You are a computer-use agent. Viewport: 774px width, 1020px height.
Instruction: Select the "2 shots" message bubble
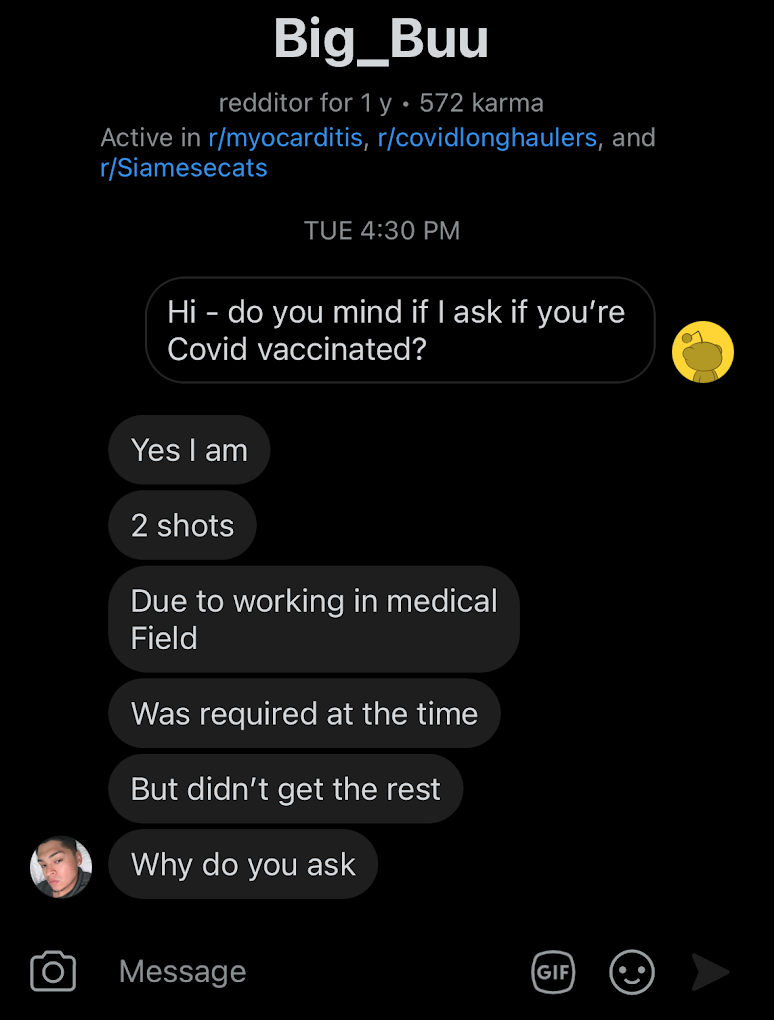(182, 525)
